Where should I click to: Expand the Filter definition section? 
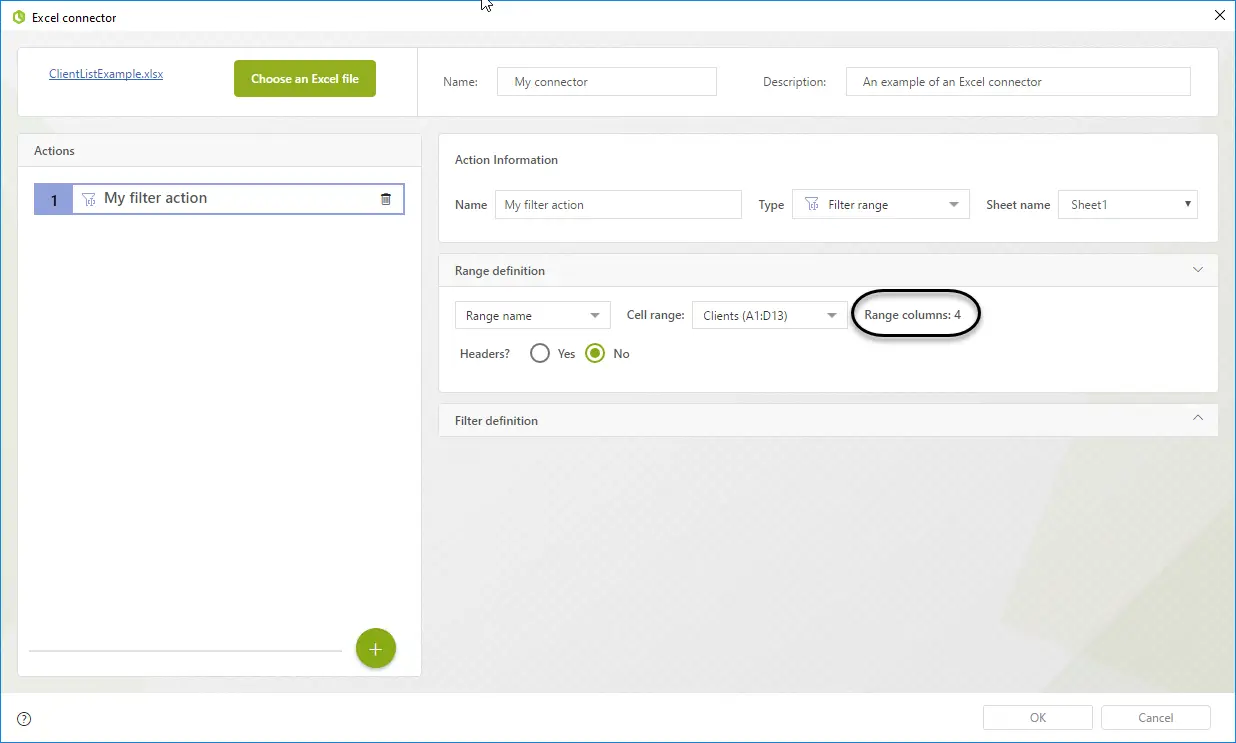[x=1198, y=419]
